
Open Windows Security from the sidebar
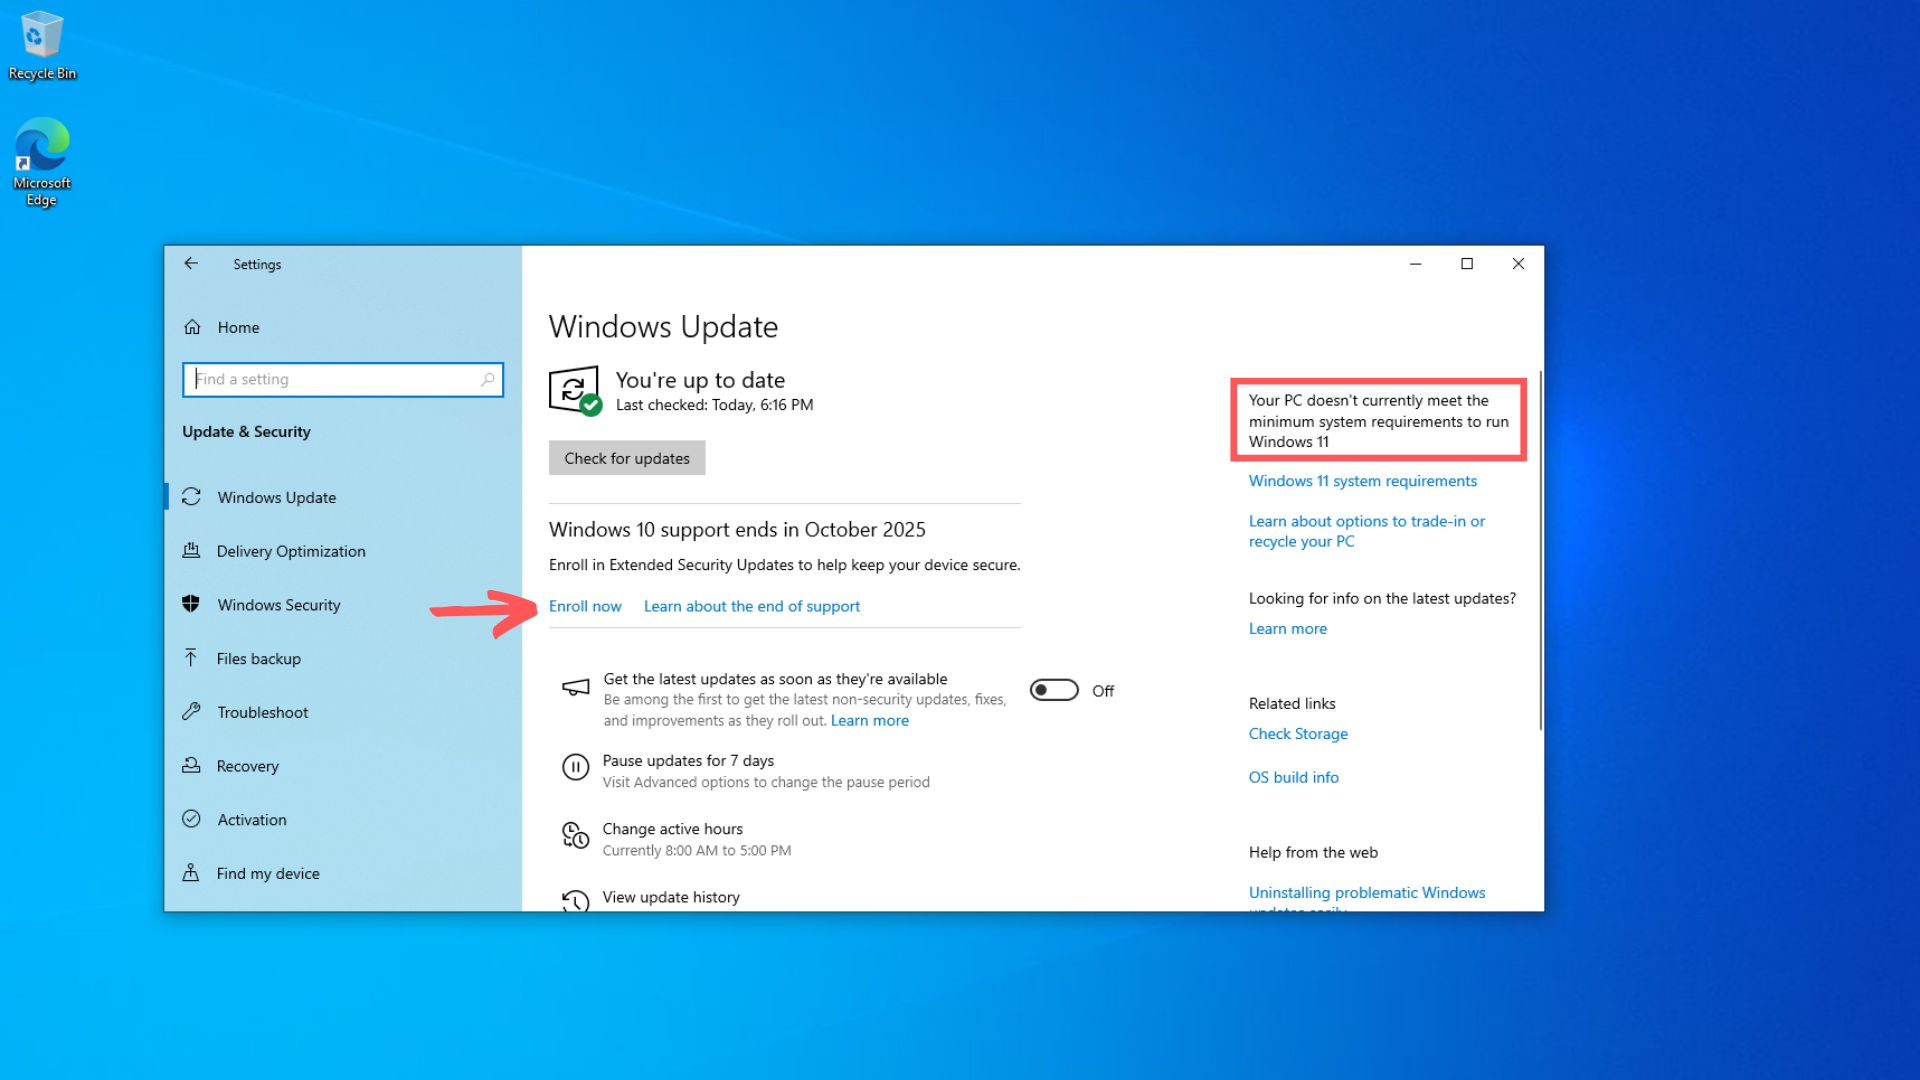tap(277, 604)
